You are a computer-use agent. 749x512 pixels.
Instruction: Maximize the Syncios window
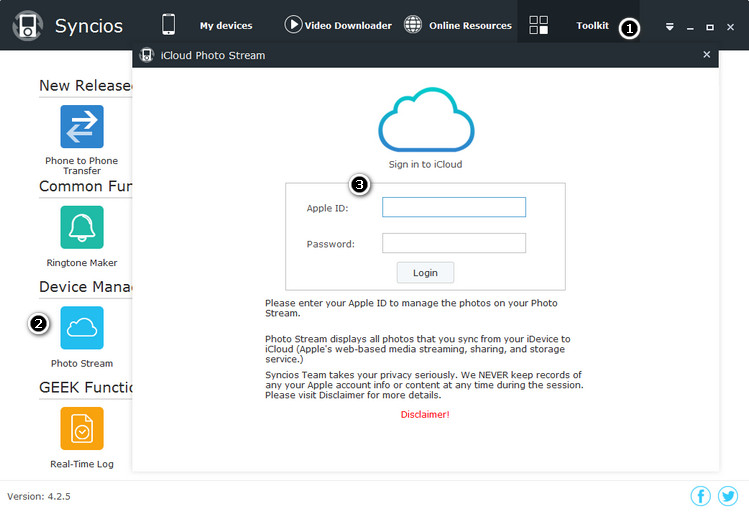point(710,28)
